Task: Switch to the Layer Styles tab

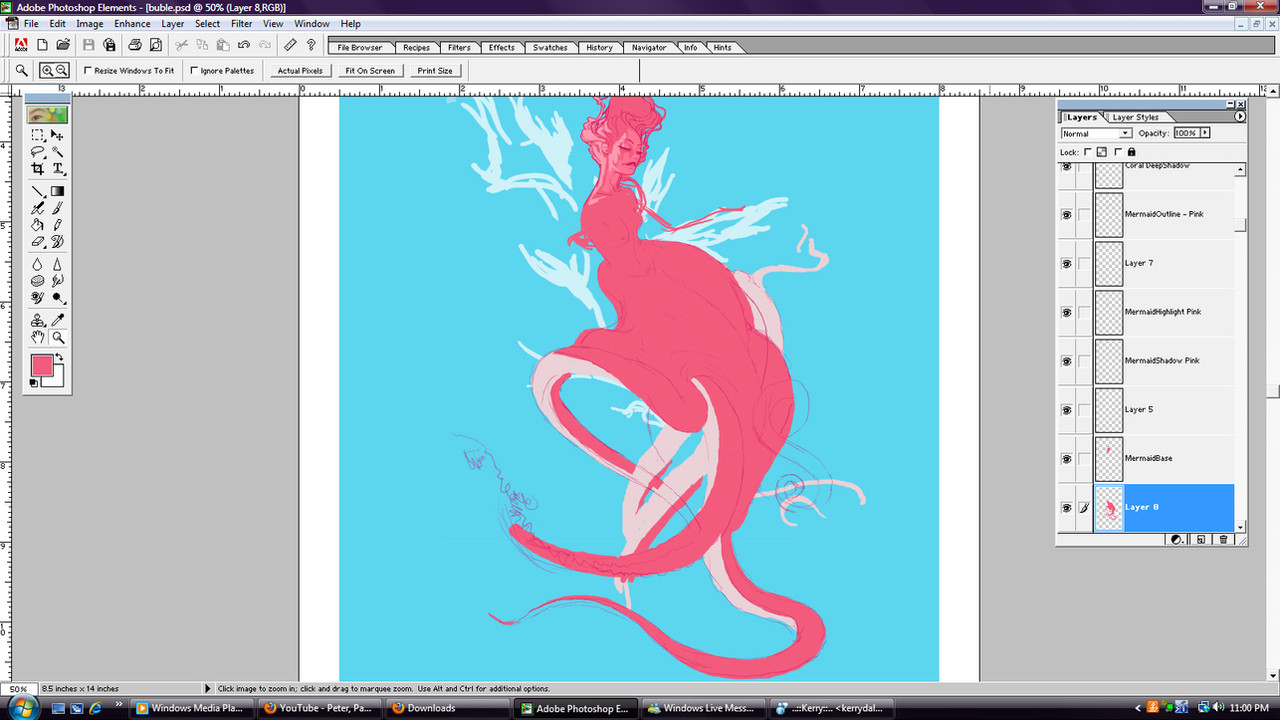Action: (1135, 117)
